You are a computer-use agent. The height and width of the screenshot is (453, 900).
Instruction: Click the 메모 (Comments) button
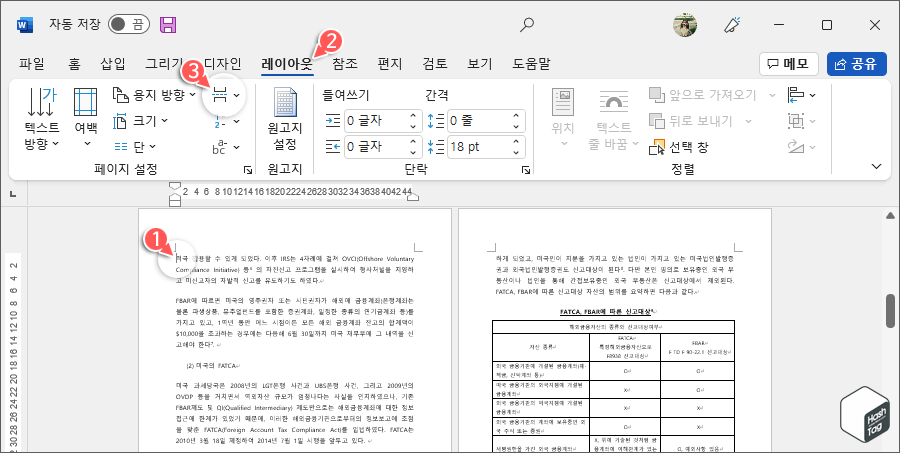789,64
